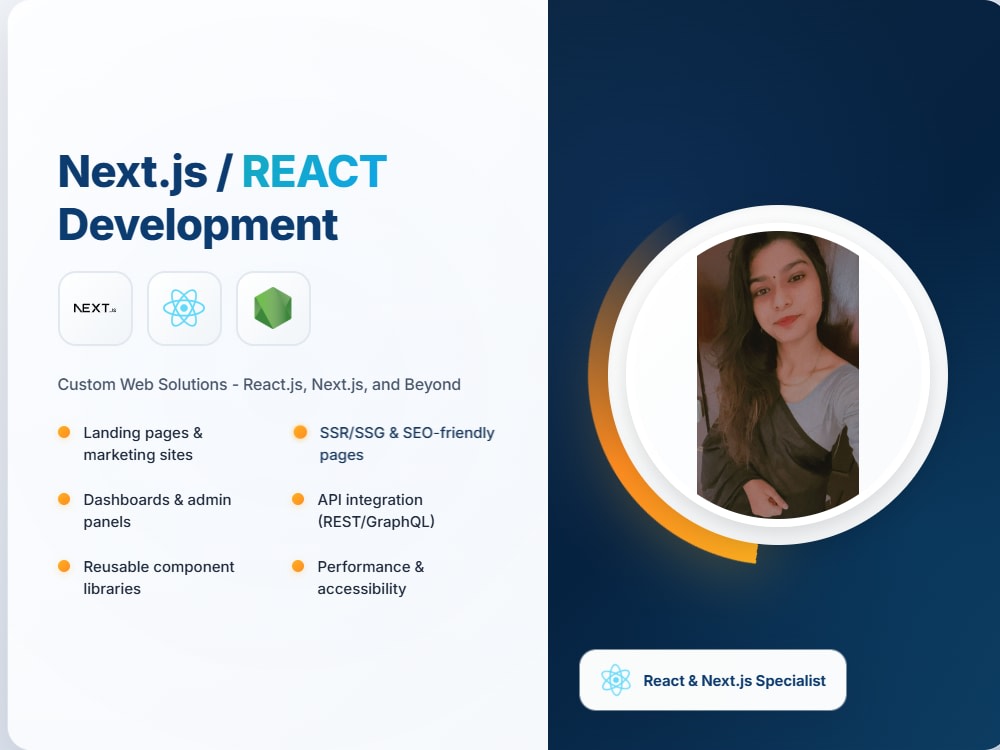Click orange bullet beside 'SSR/SSG'
Screen dimensions: 1000x750
tap(300, 432)
